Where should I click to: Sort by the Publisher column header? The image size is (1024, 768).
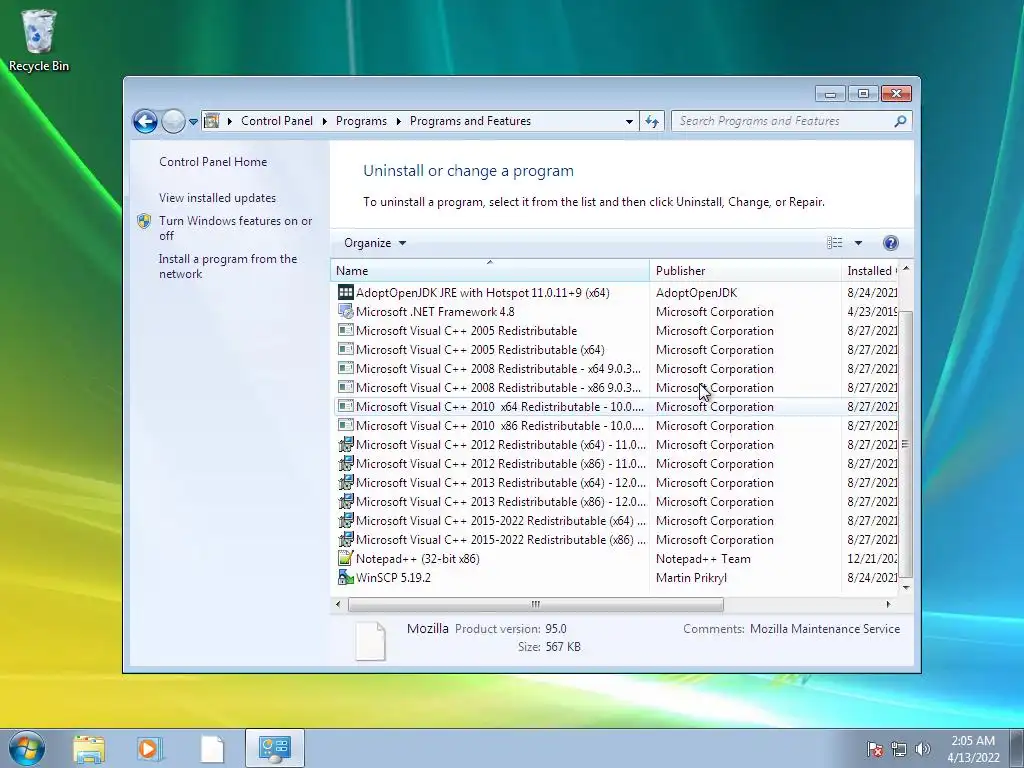pos(746,270)
